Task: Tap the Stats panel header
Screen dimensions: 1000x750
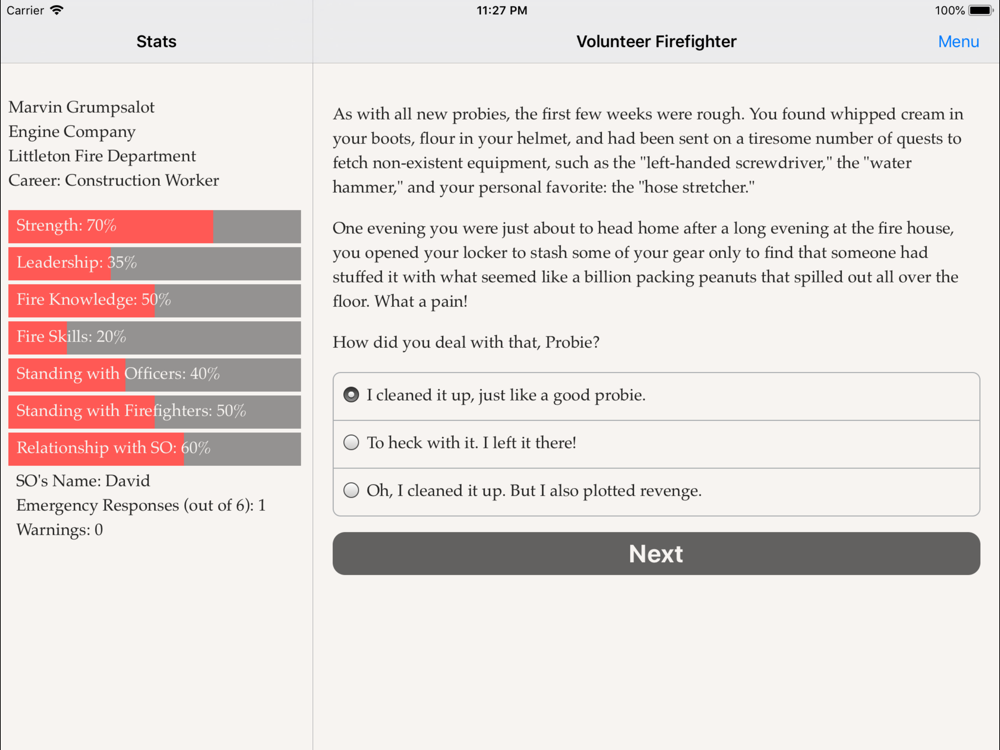Action: coord(156,41)
